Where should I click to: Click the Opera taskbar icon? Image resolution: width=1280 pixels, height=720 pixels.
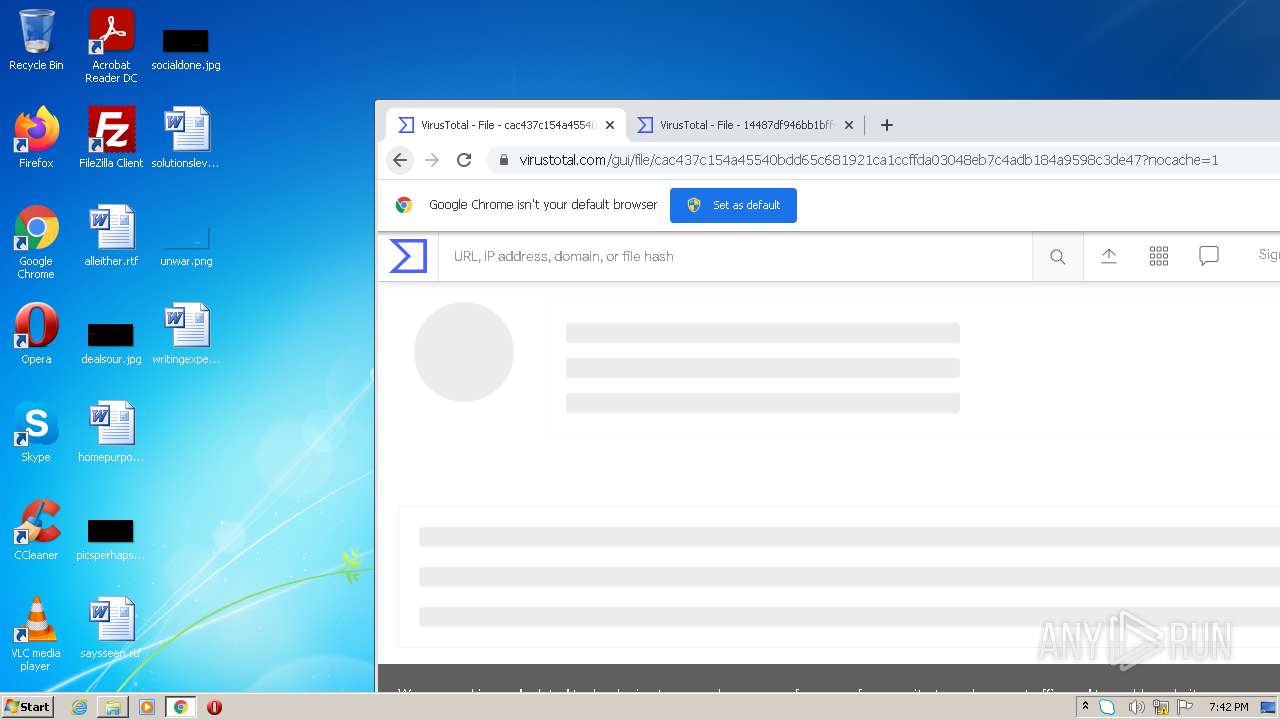pos(214,707)
